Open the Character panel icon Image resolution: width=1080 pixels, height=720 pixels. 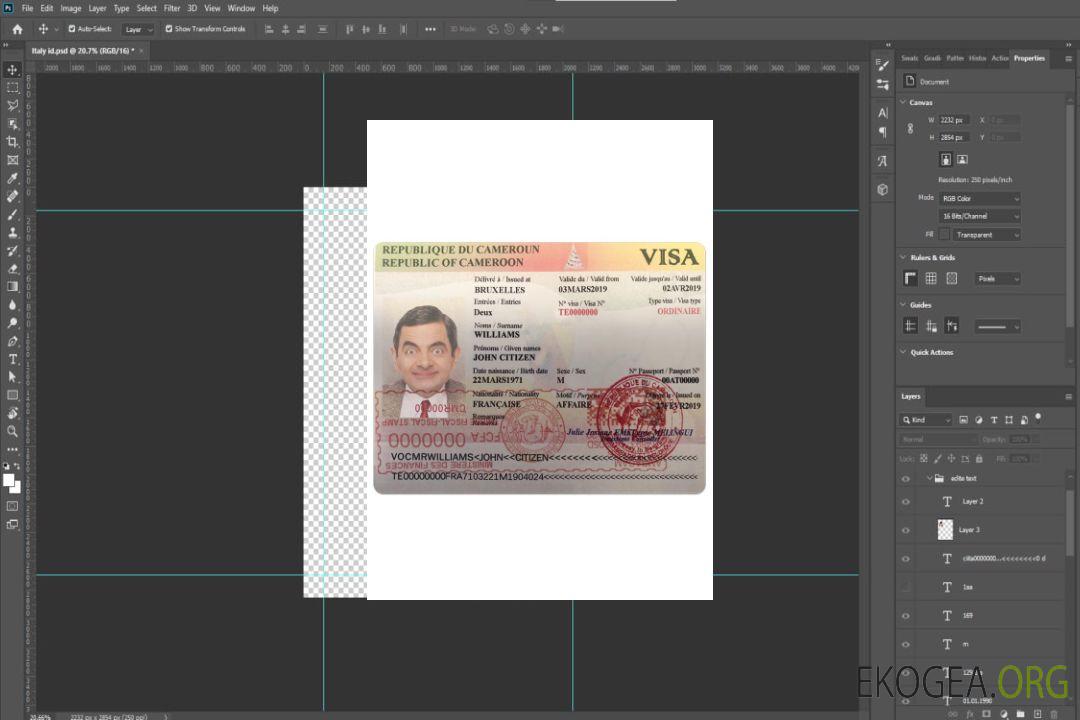tap(883, 112)
